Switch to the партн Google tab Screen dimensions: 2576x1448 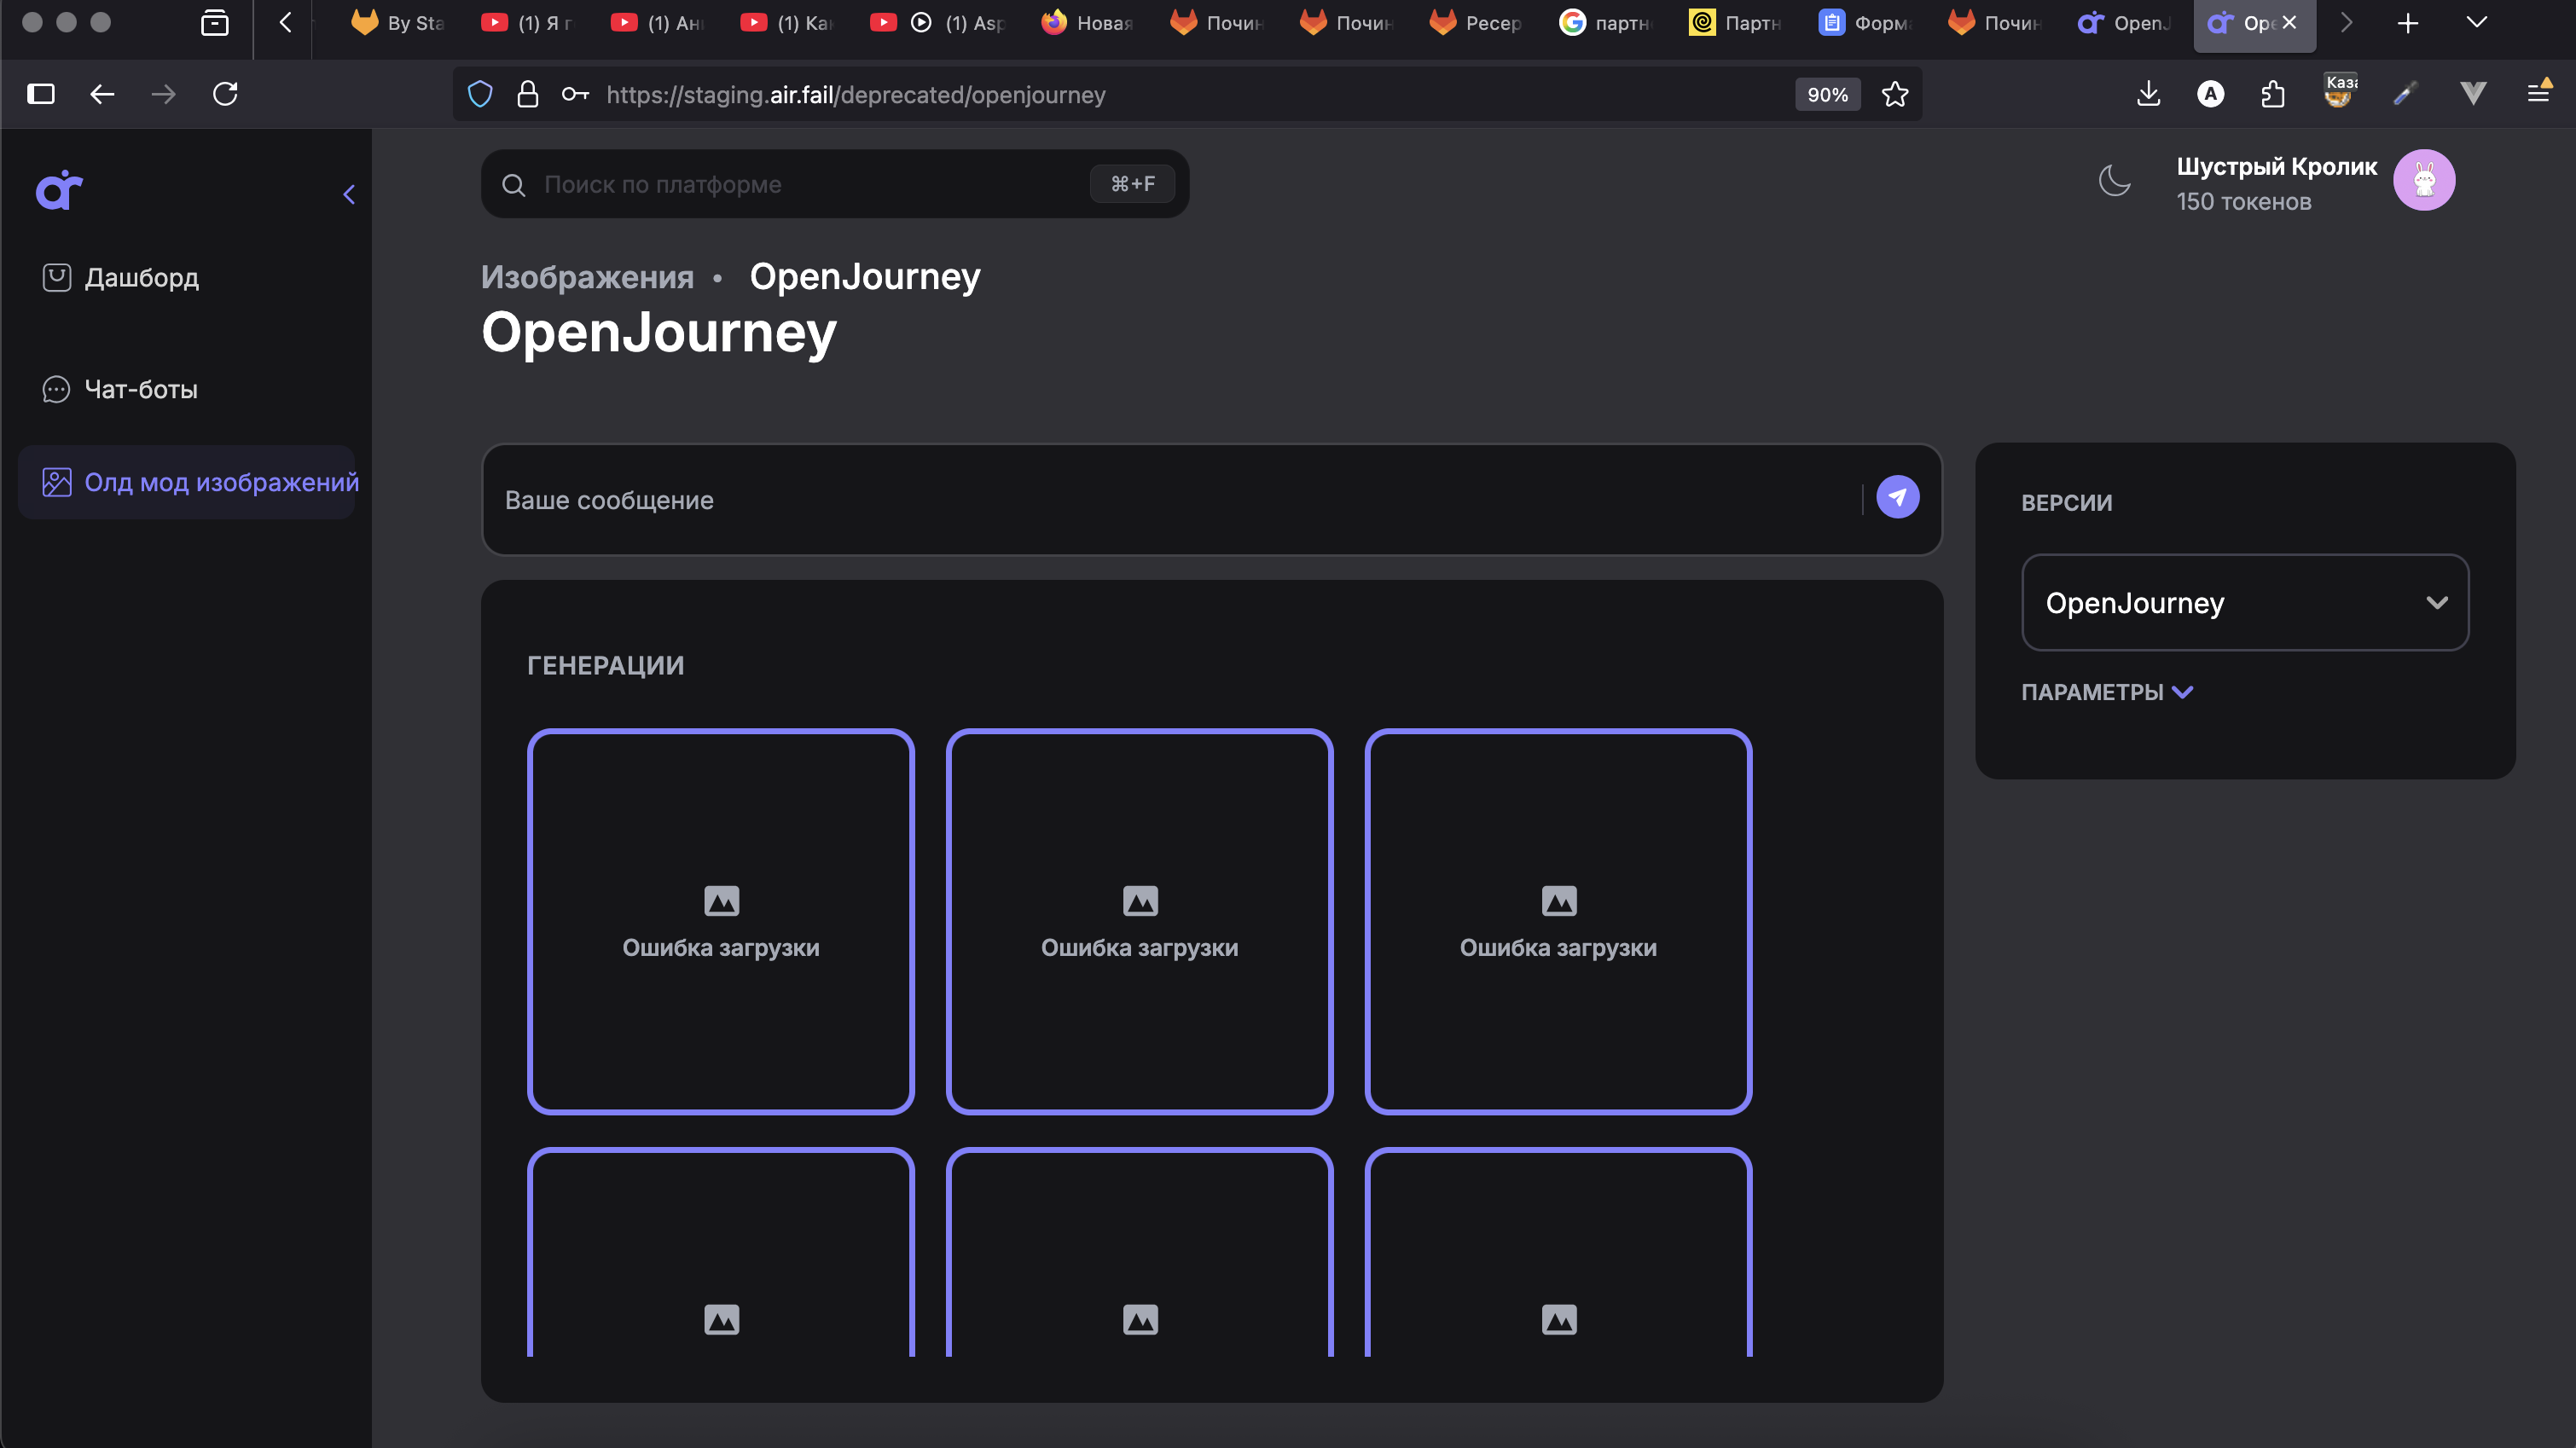click(1606, 22)
